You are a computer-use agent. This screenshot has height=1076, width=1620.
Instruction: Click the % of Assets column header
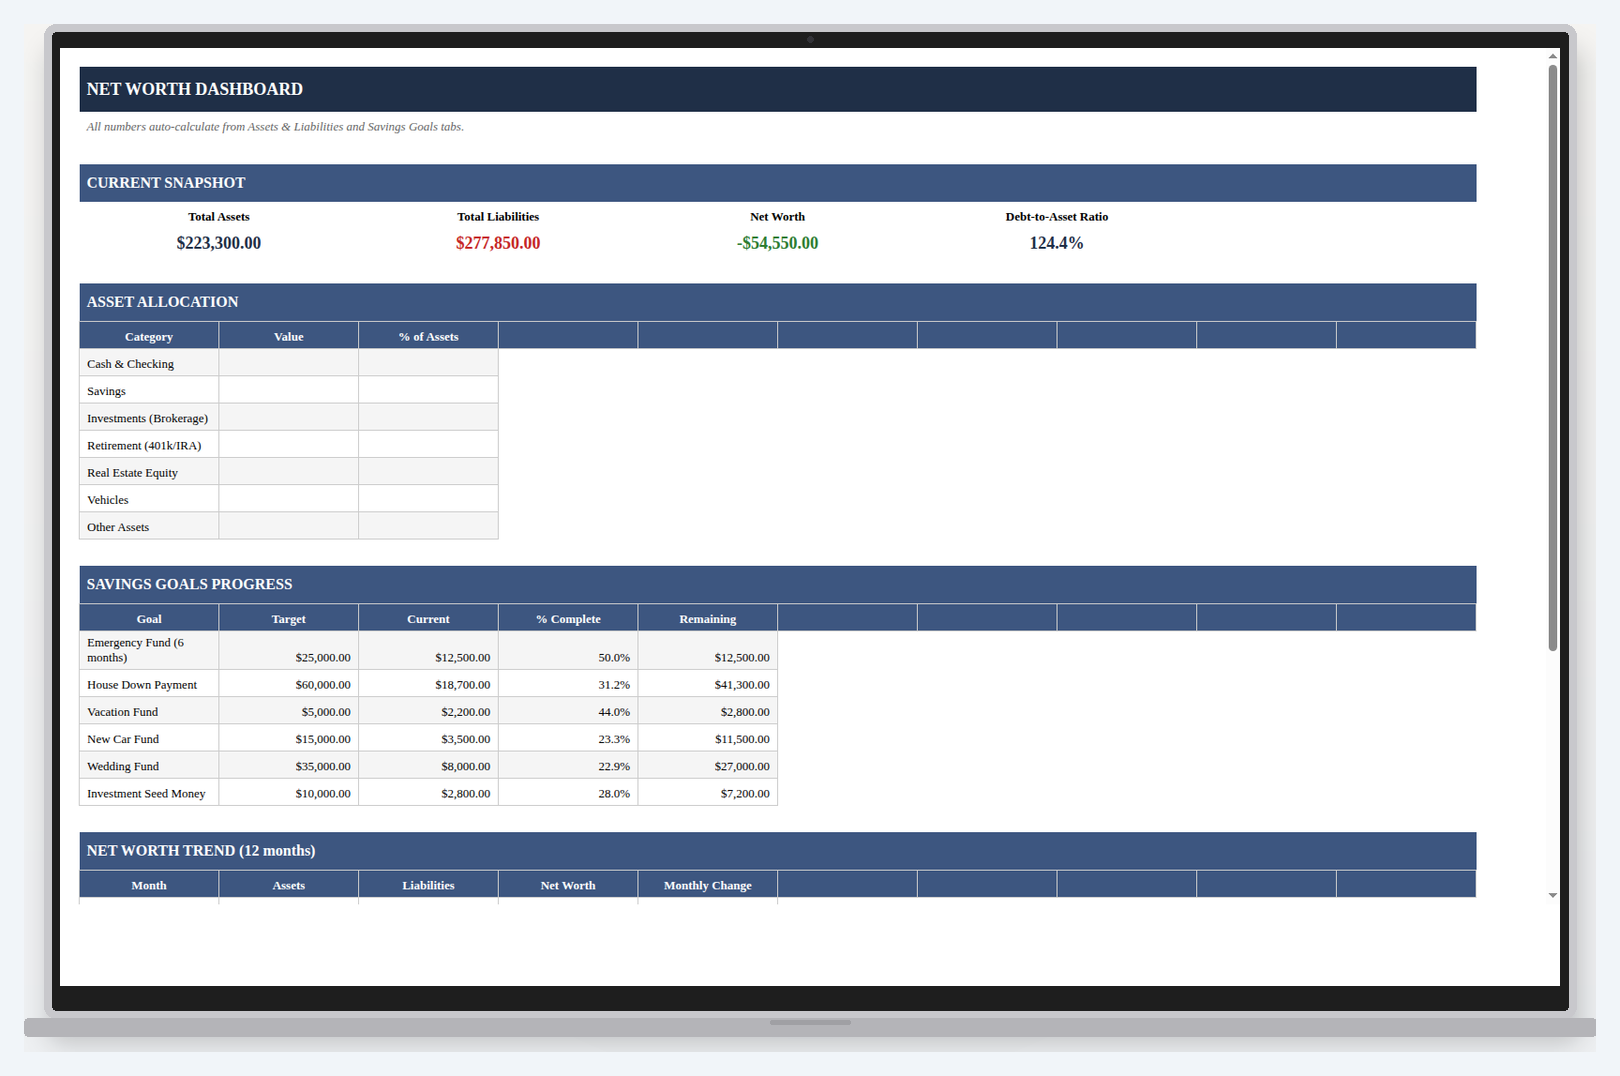tap(428, 336)
